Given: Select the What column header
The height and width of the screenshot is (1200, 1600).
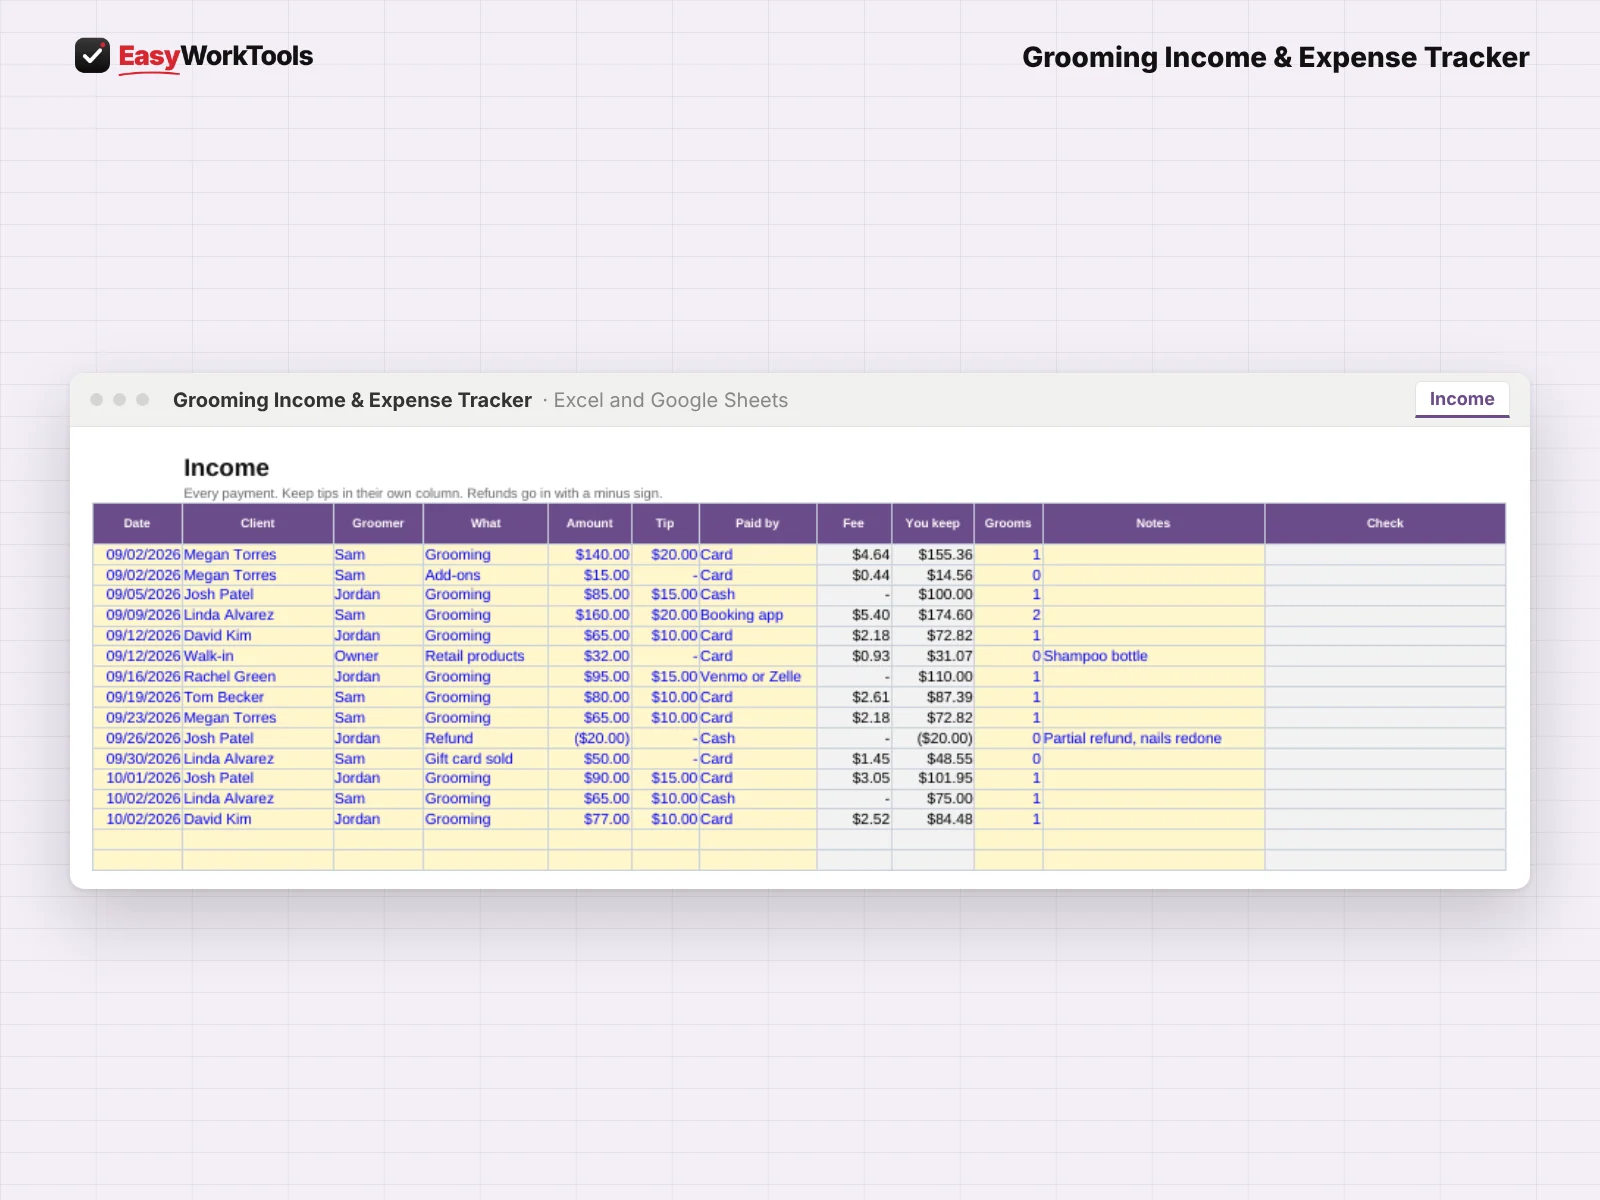Looking at the screenshot, I should click(486, 523).
